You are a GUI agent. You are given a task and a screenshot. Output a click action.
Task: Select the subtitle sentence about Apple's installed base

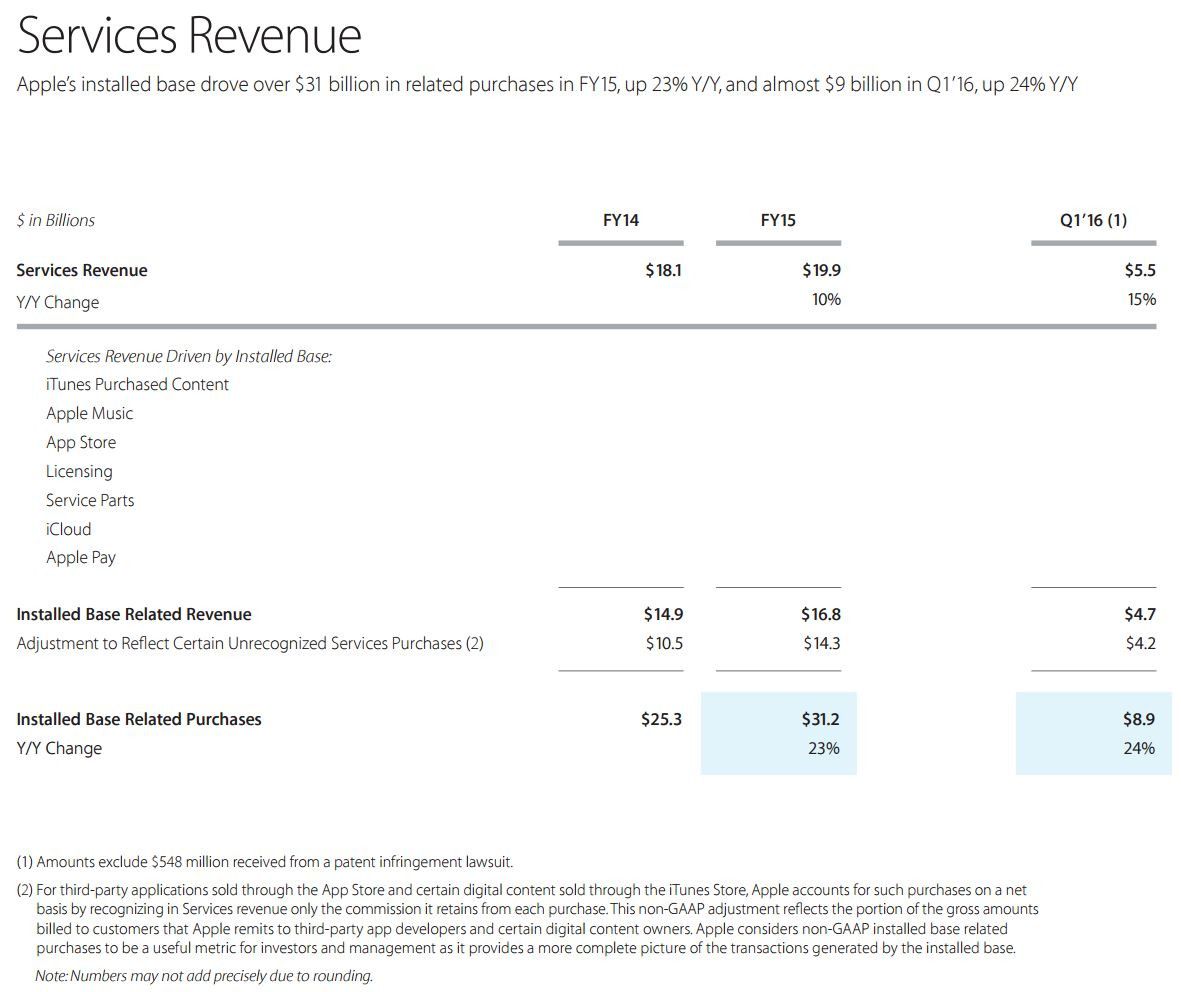coord(547,84)
